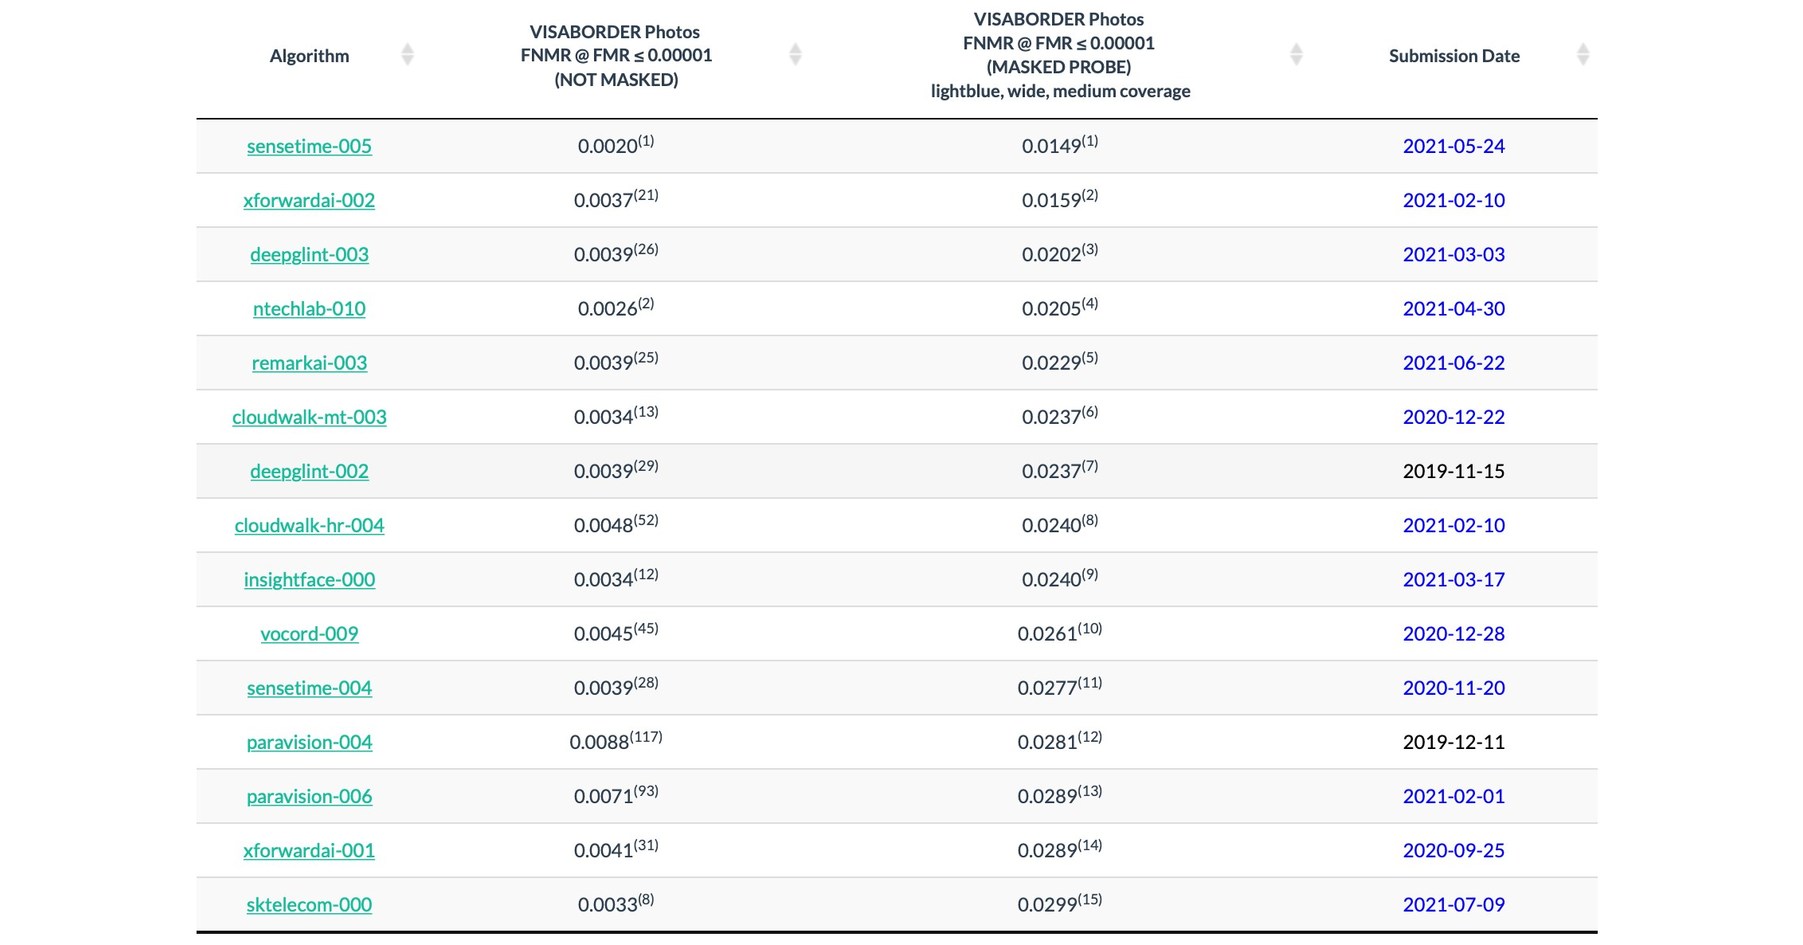Open the cloudwalk-mt-003 algorithm link
This screenshot has width=1803, height=945.
[x=309, y=417]
